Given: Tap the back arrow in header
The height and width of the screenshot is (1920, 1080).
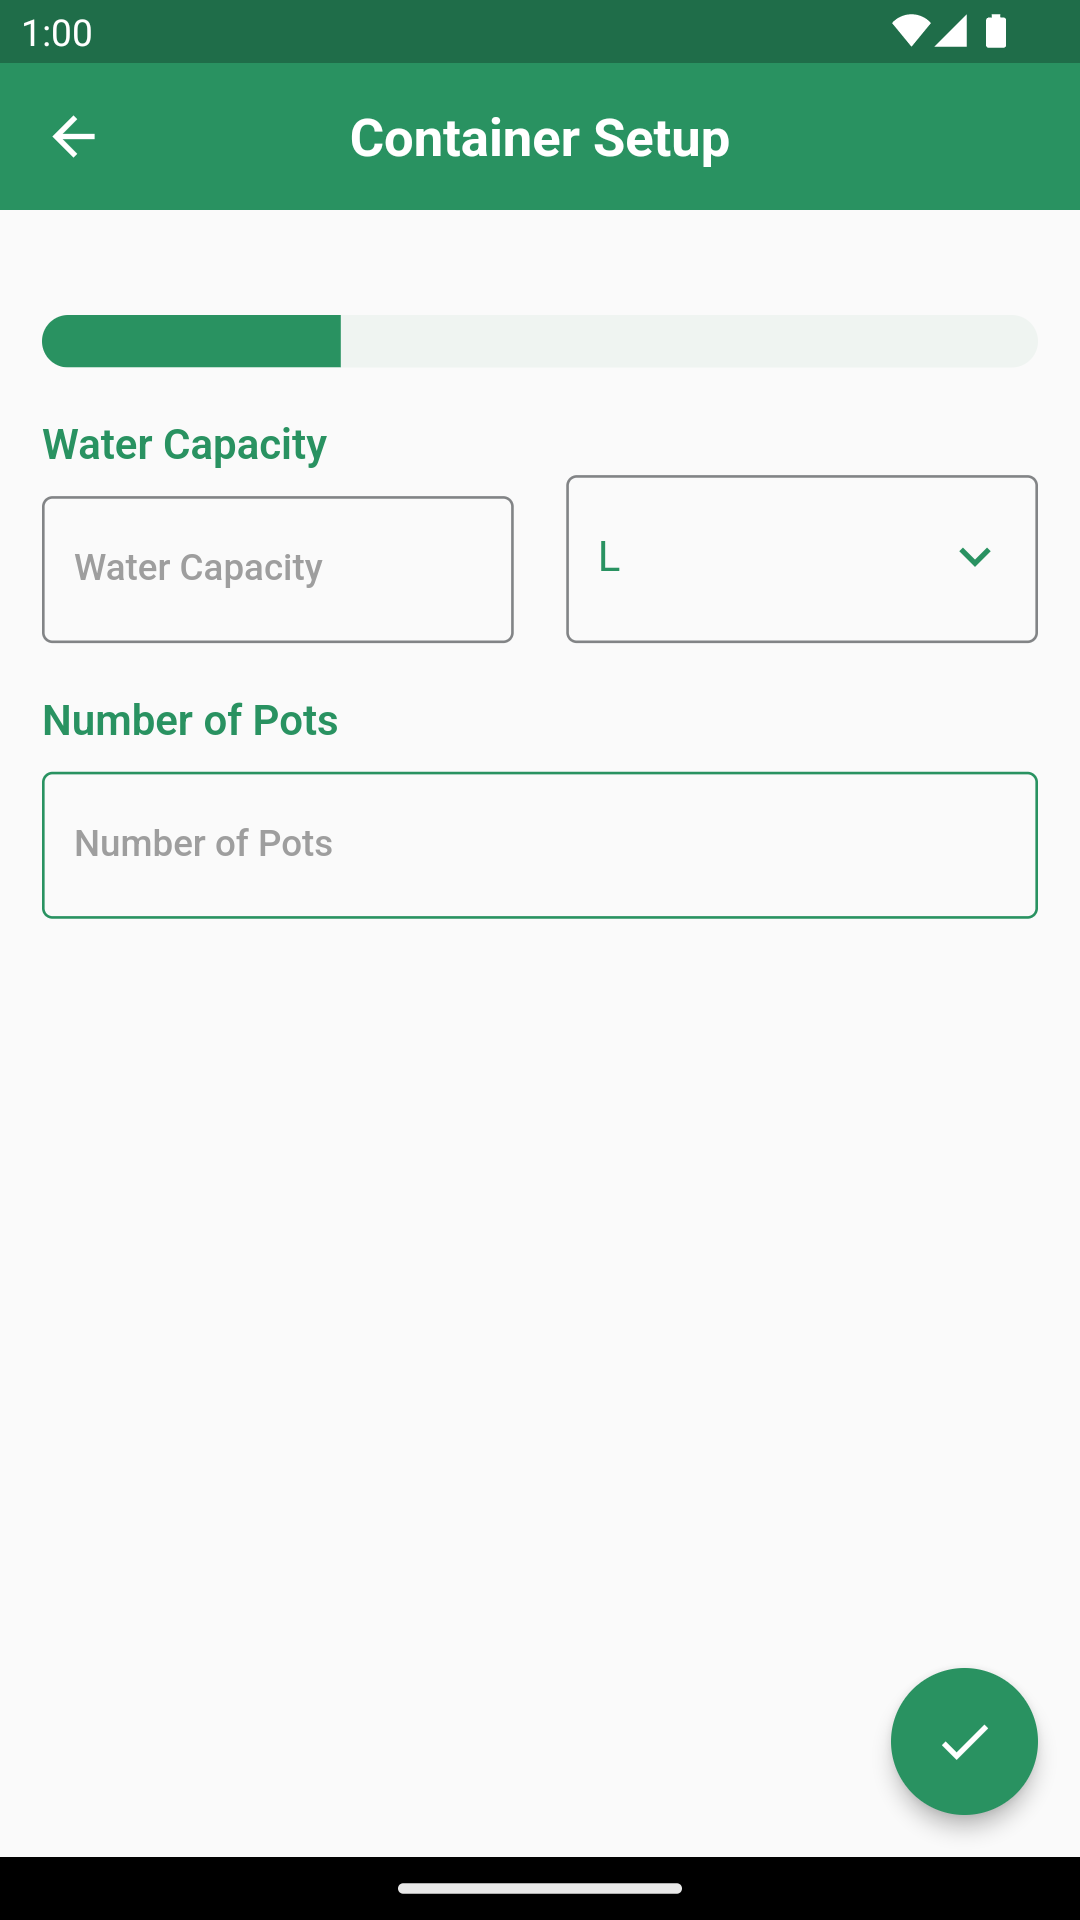Looking at the screenshot, I should (x=73, y=137).
